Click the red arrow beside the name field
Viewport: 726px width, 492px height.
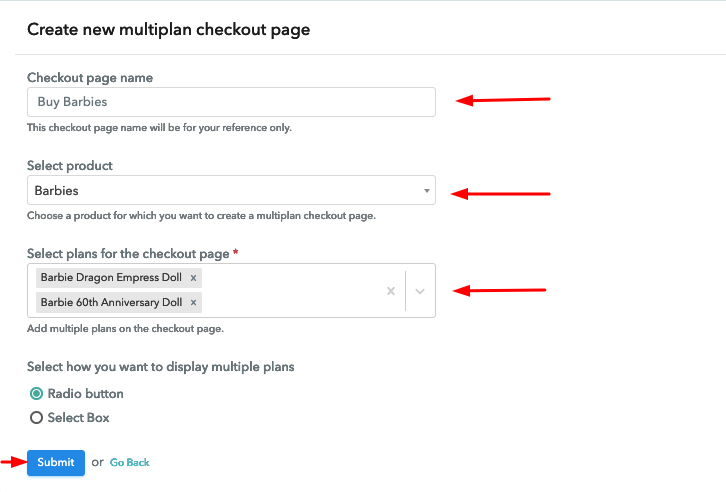pos(504,100)
